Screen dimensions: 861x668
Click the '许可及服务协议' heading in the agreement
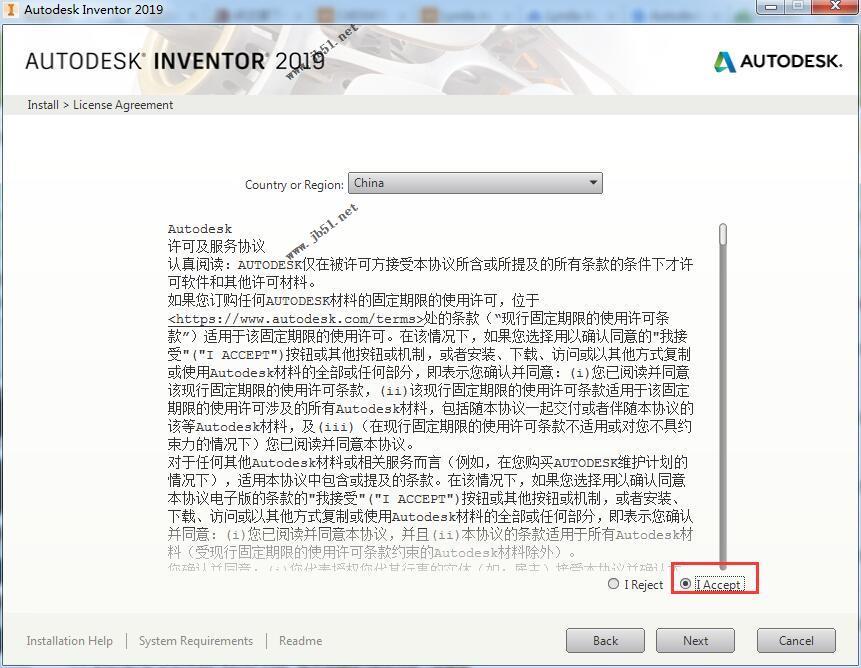pos(217,246)
